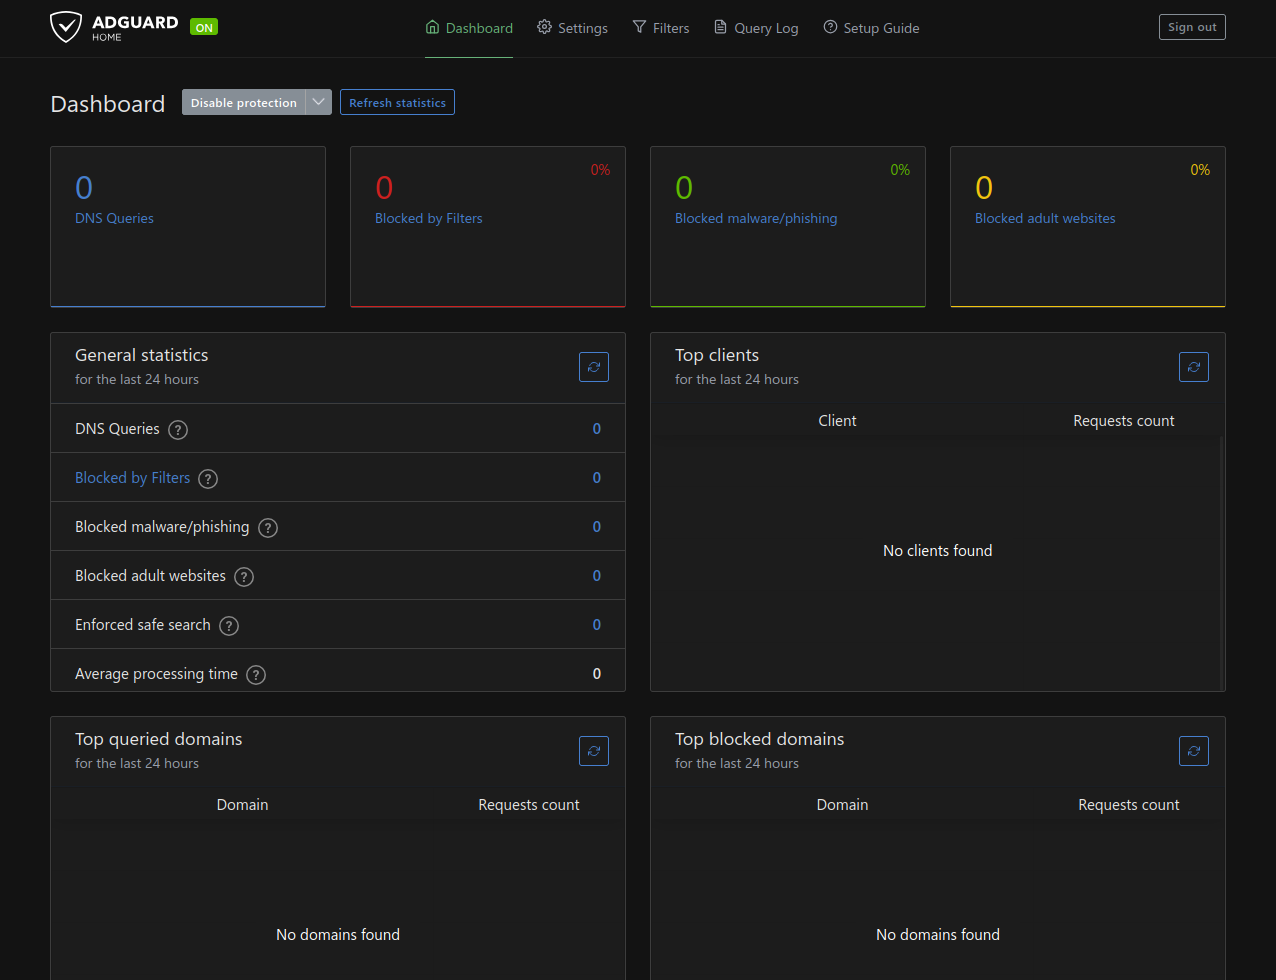Image resolution: width=1276 pixels, height=980 pixels.
Task: Refresh the Top clients panel icon
Action: [1194, 367]
